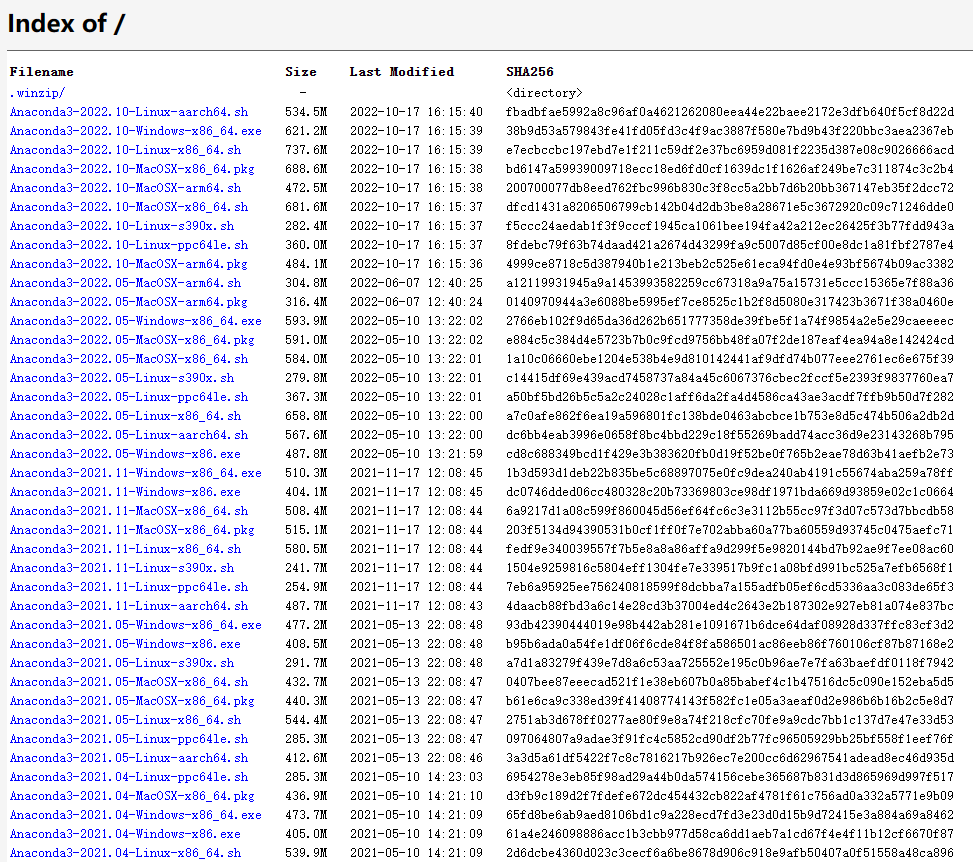This screenshot has width=973, height=862.
Task: Download Anaconda3-2021.11-Linux-aarch64.sh
Action: (x=128, y=606)
